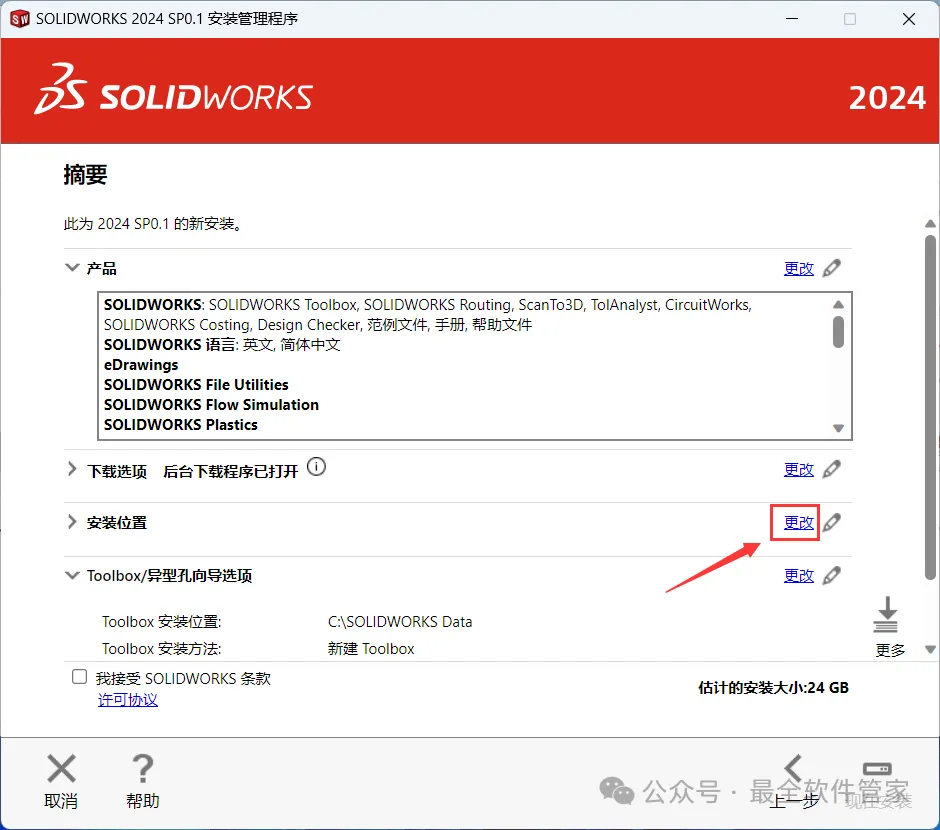
Task: Click the pencil icon beside 产品 更改
Action: coord(831,268)
